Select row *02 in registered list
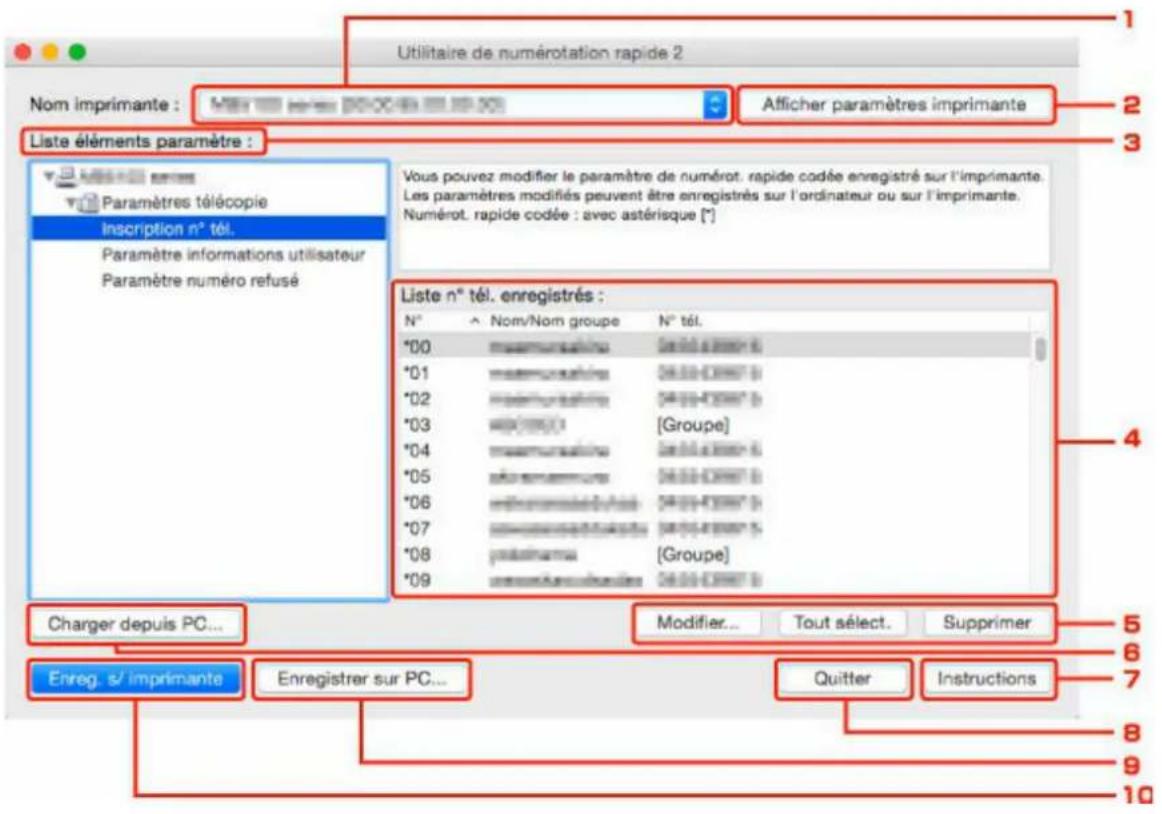 [x=714, y=399]
